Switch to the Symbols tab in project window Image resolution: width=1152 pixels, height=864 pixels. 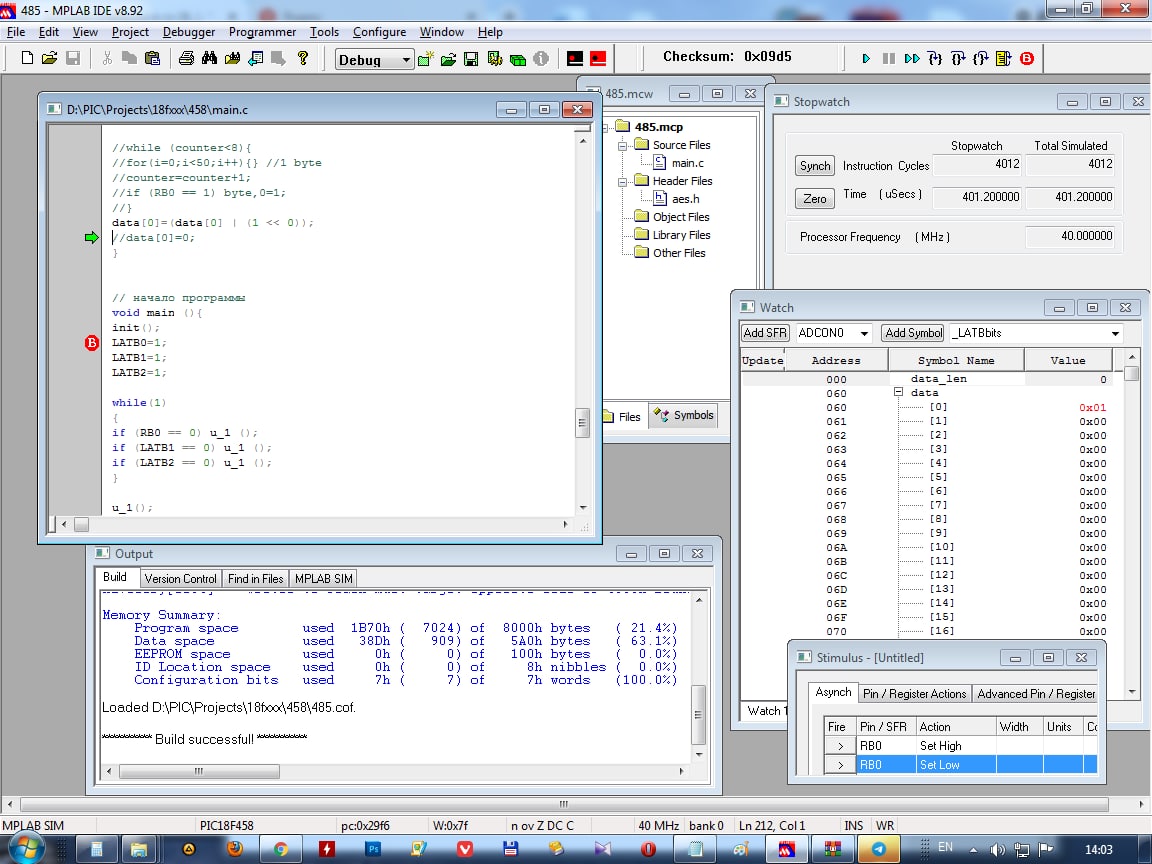tap(684, 415)
